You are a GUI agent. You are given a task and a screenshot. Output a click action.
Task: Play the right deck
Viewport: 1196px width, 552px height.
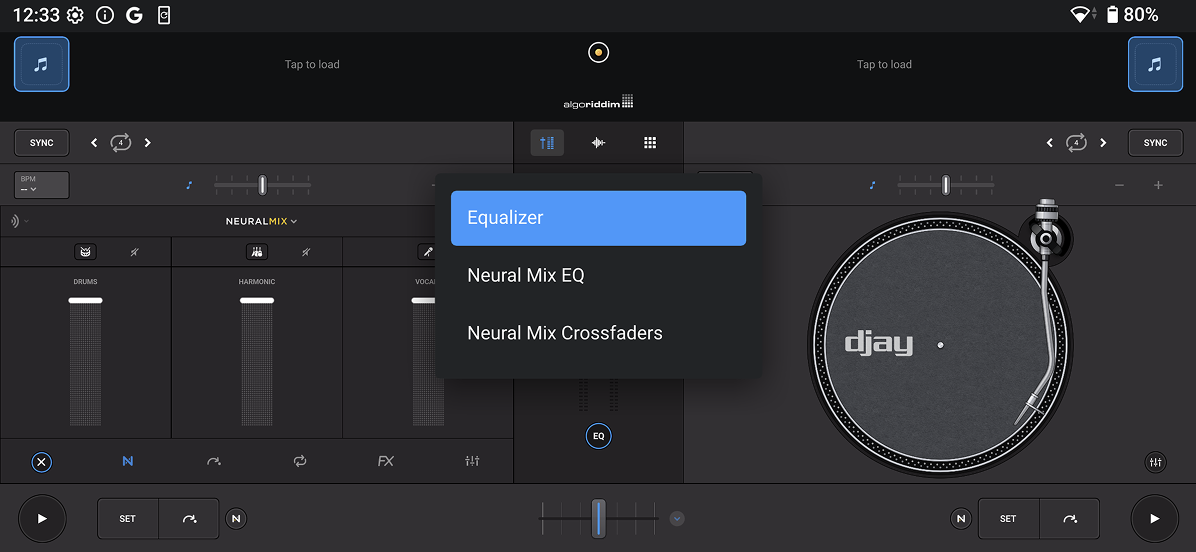pyautogui.click(x=1155, y=518)
